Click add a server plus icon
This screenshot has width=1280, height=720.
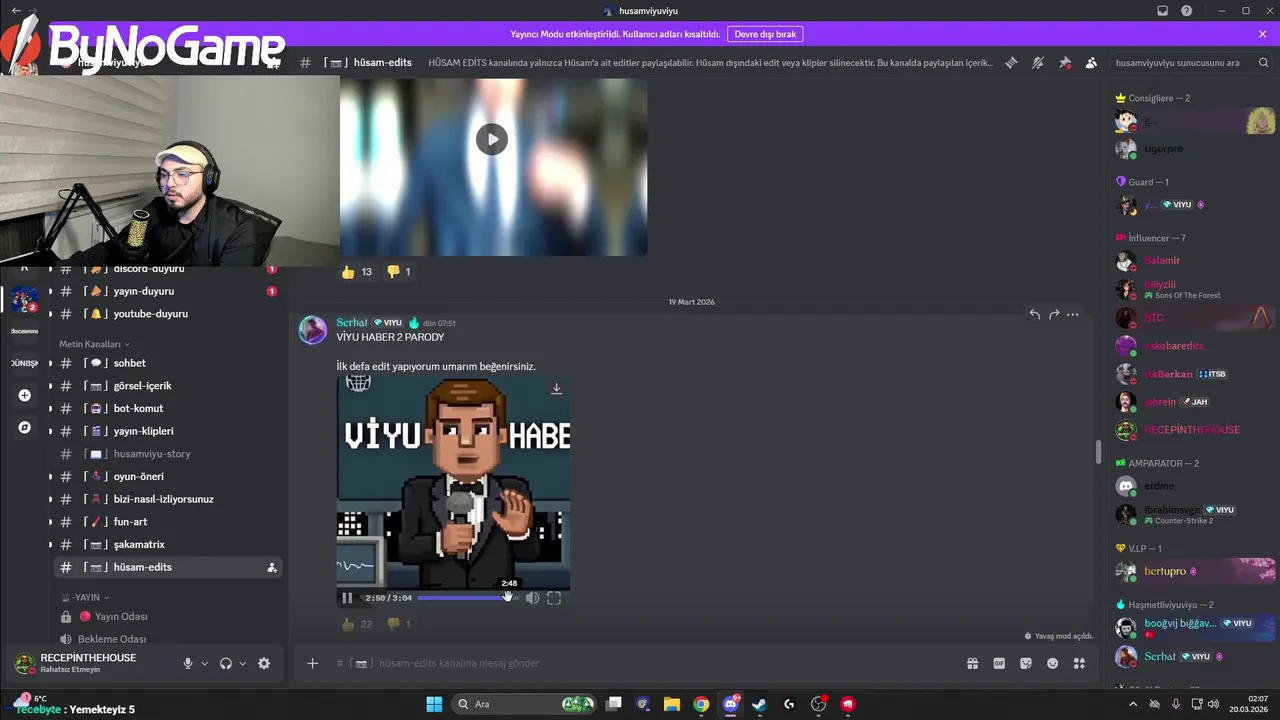point(24,395)
